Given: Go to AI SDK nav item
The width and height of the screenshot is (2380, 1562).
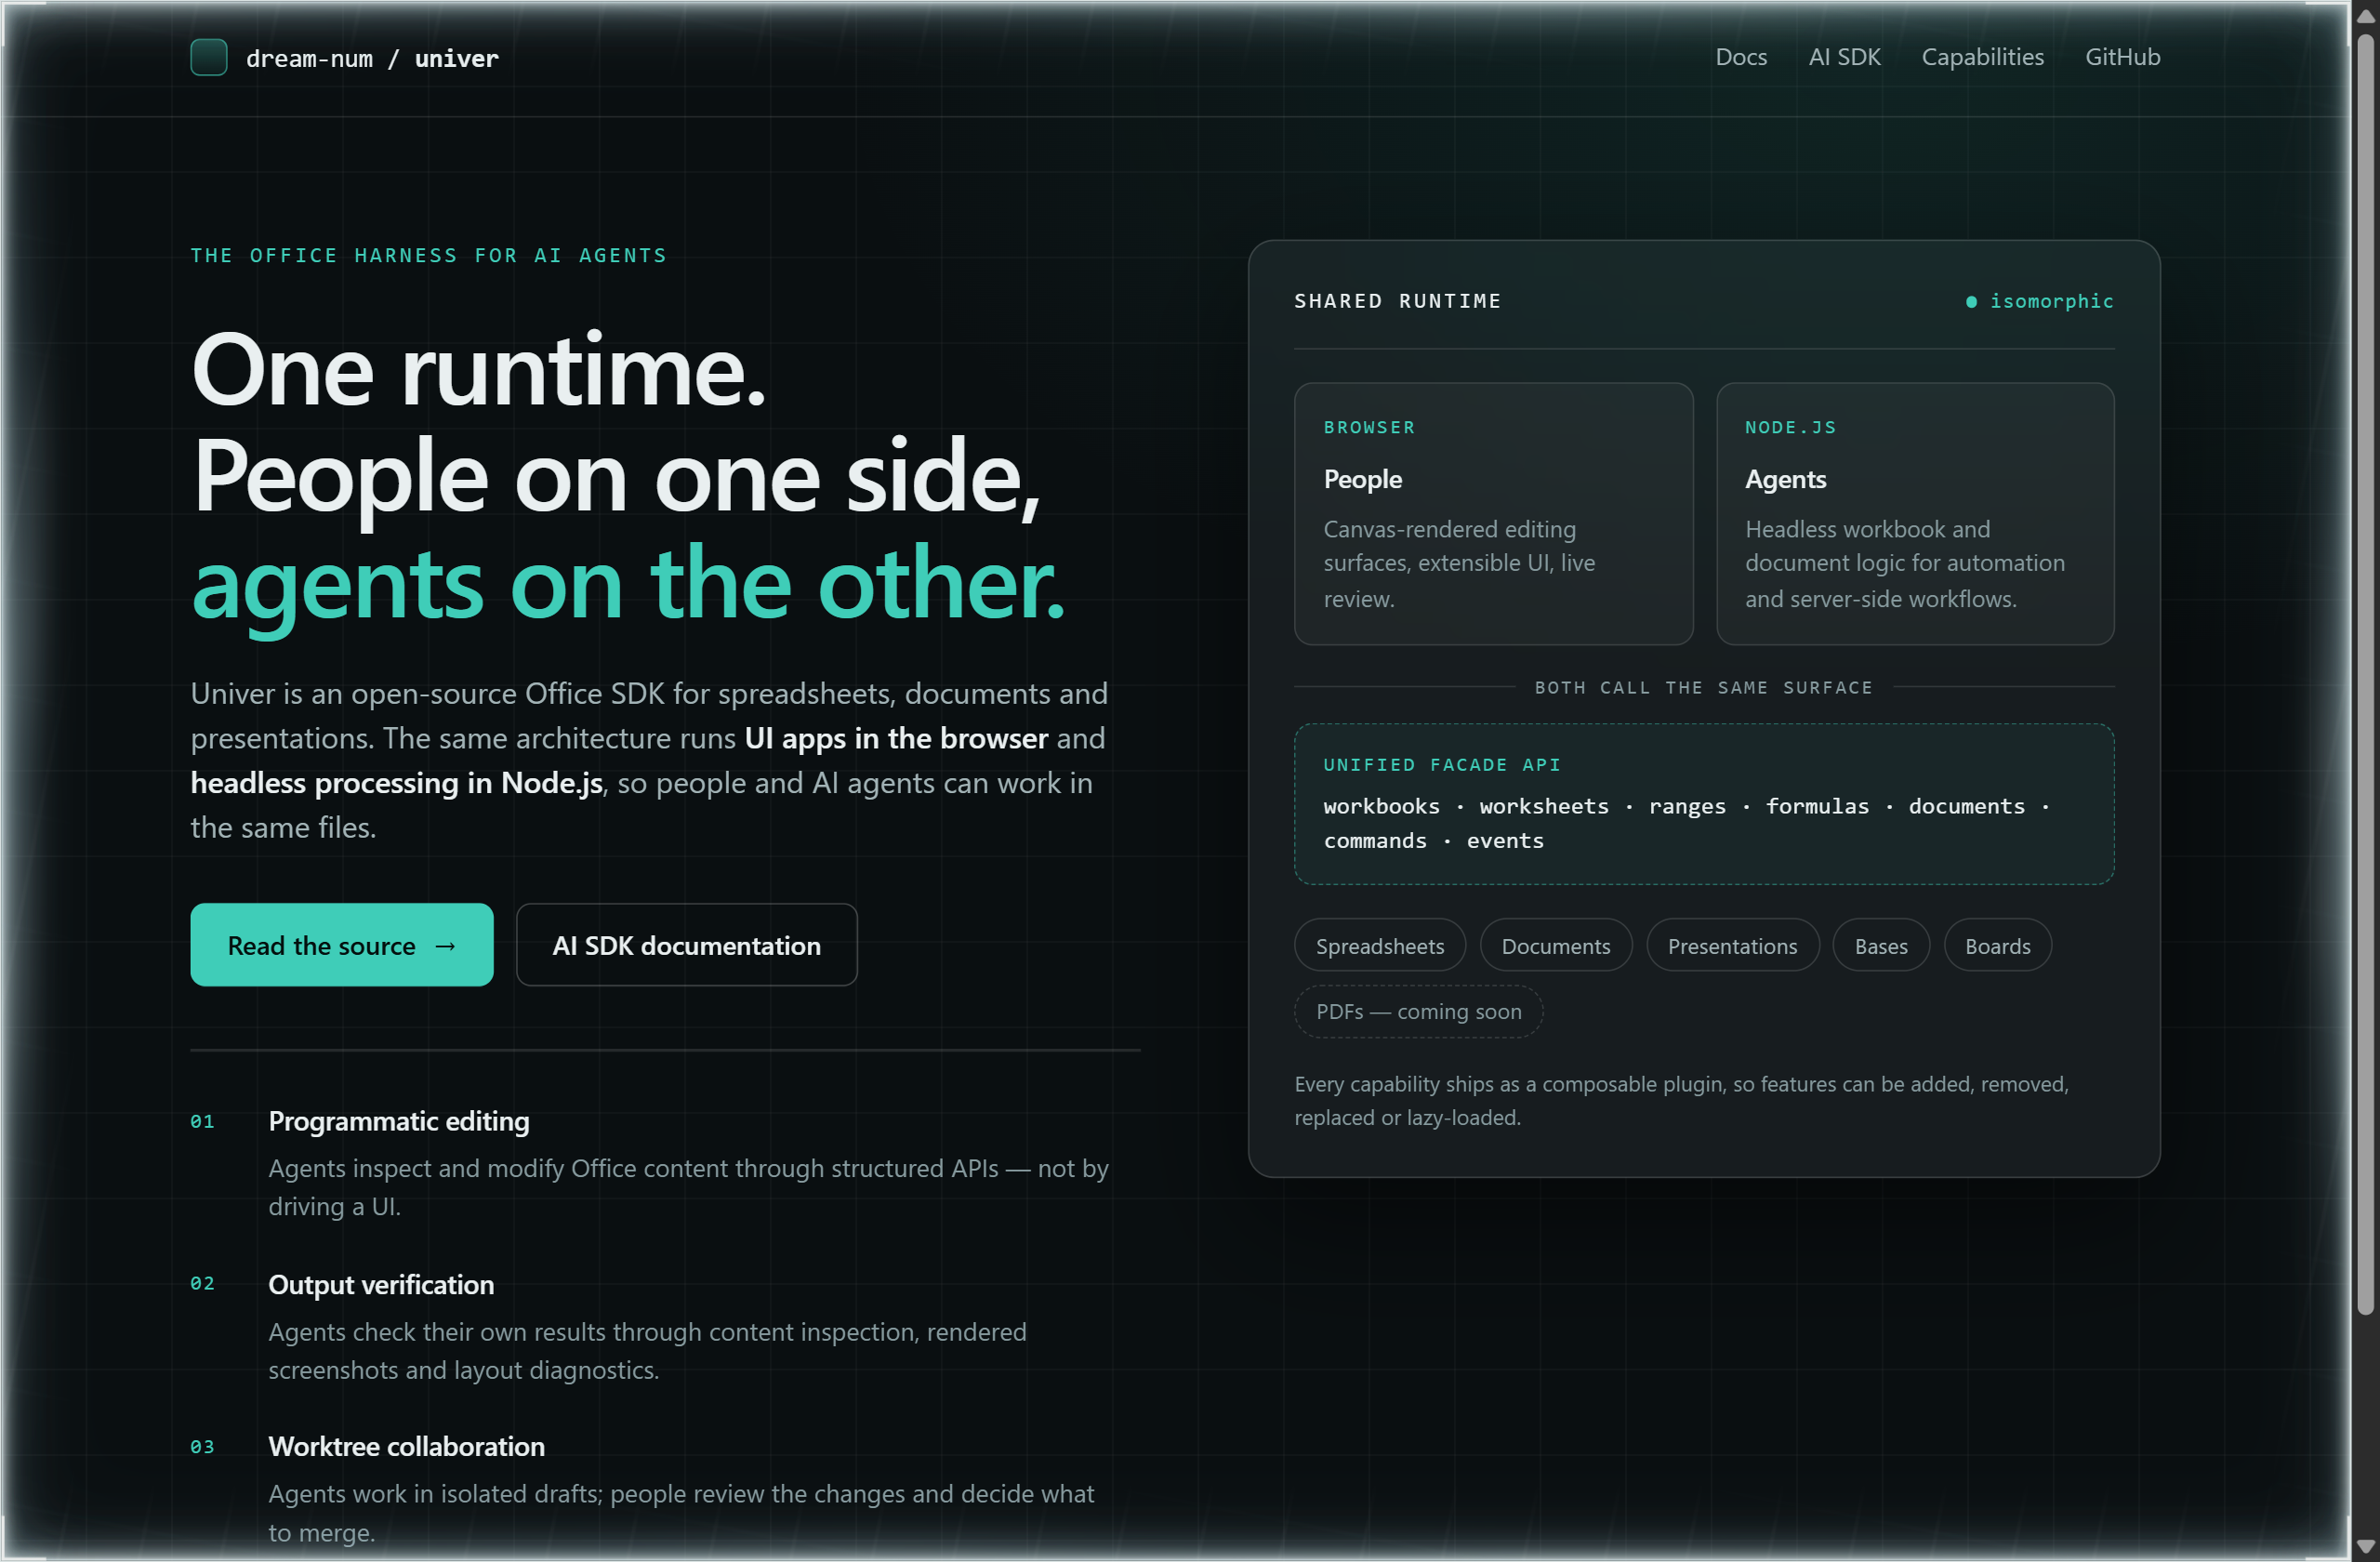Looking at the screenshot, I should pyautogui.click(x=1844, y=57).
